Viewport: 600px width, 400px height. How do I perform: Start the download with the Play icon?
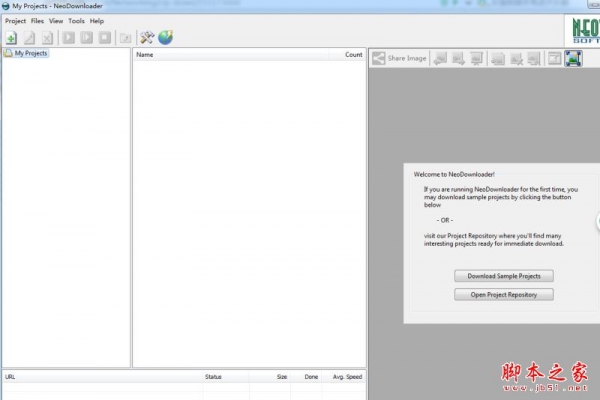(68, 38)
